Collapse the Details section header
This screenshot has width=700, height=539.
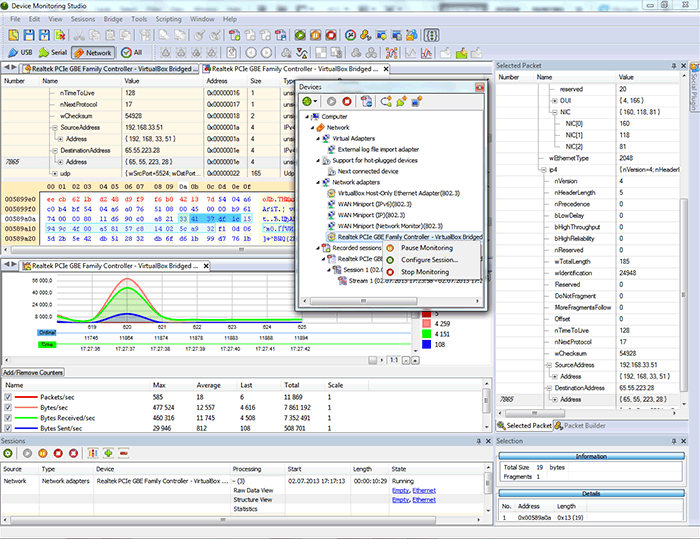pos(591,493)
